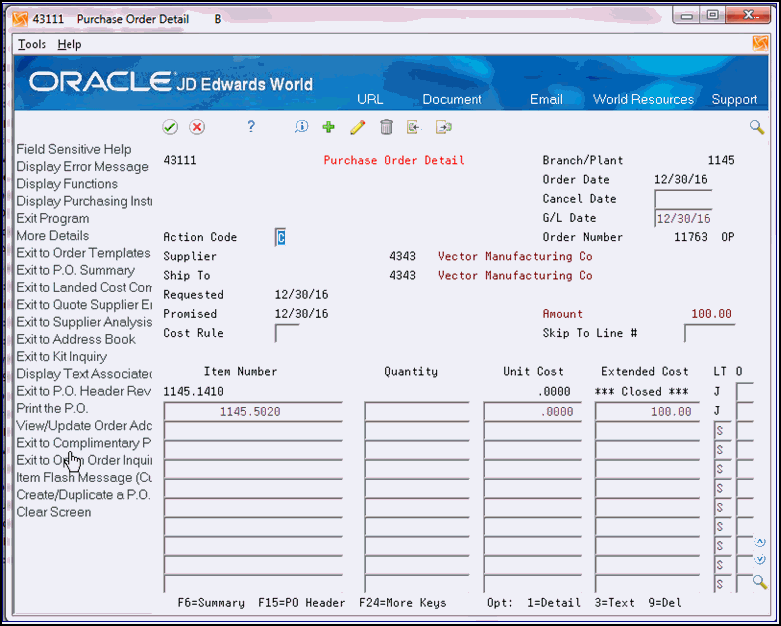The height and width of the screenshot is (626, 781).
Task: Select Print the P.O.
Action: click(52, 408)
